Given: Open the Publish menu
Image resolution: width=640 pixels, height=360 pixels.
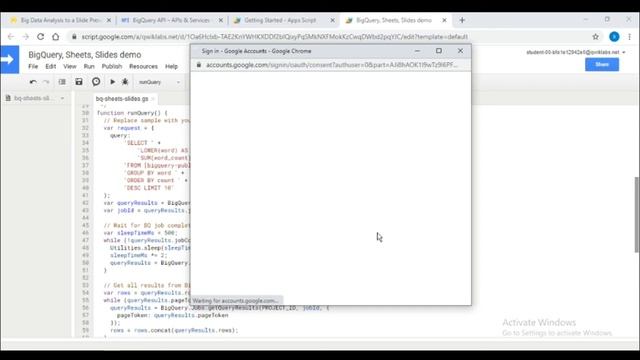Looking at the screenshot, I should (112, 67).
